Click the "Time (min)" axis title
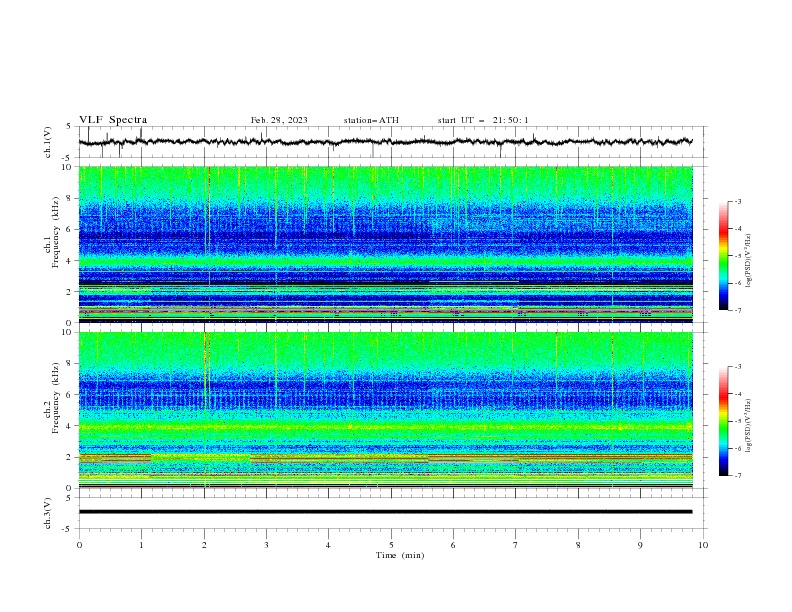The image size is (792, 612). (400, 555)
